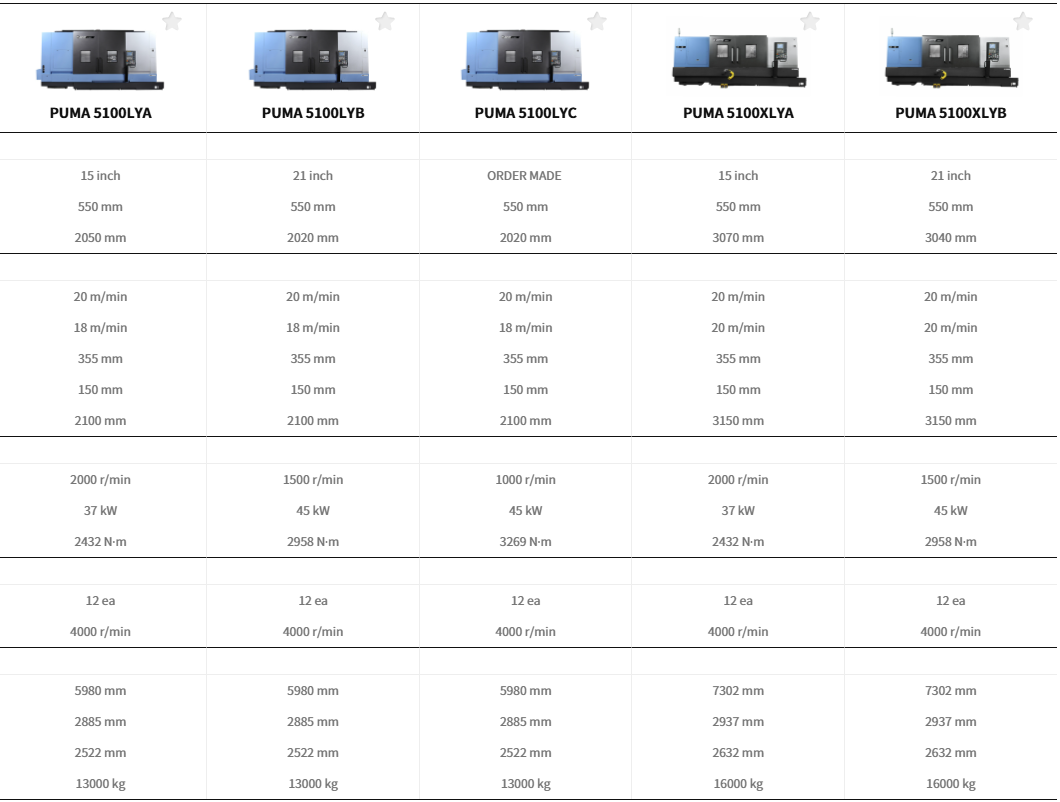This screenshot has width=1060, height=802.
Task: Click the PUMA 5100LYB machine photo
Action: click(x=313, y=60)
